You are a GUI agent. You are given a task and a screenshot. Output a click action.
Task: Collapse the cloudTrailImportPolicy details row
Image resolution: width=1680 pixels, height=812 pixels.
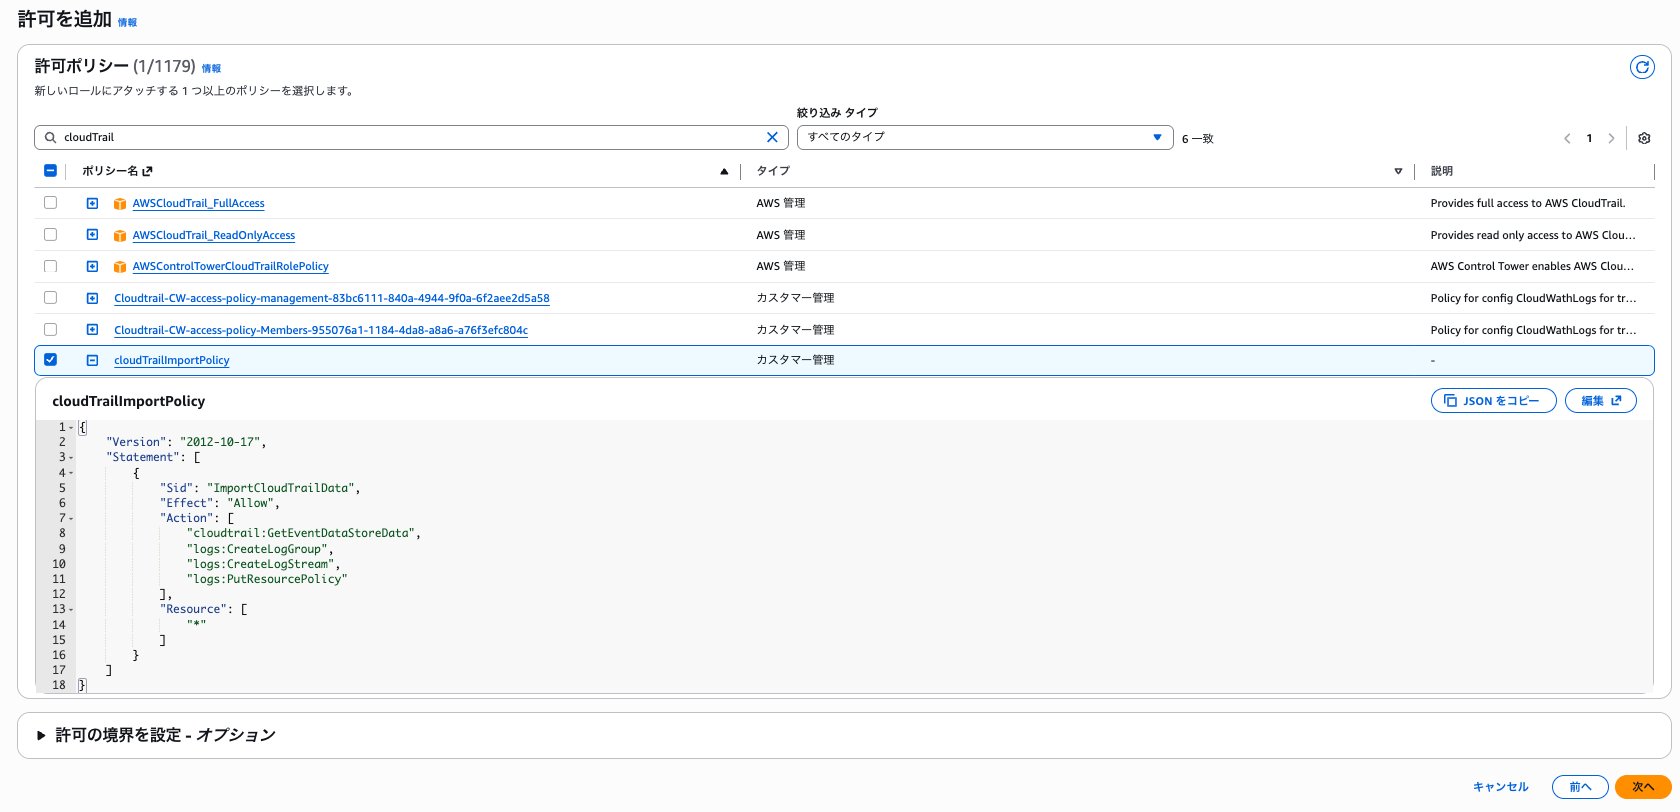pos(92,360)
